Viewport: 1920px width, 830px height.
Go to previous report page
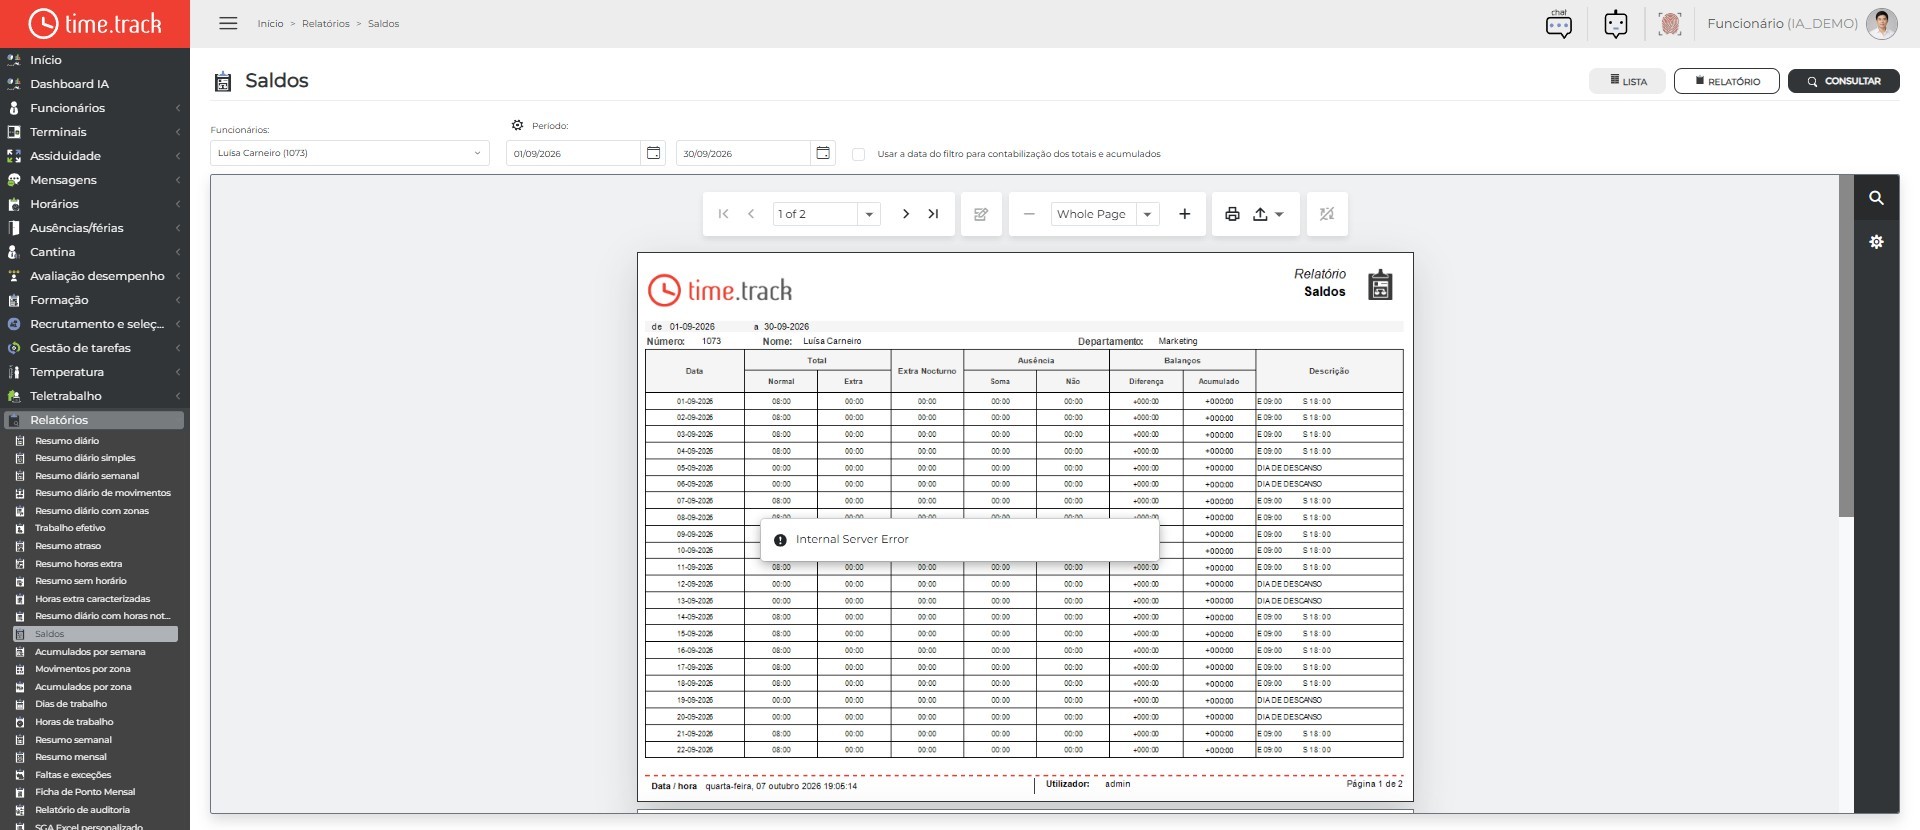pos(751,214)
